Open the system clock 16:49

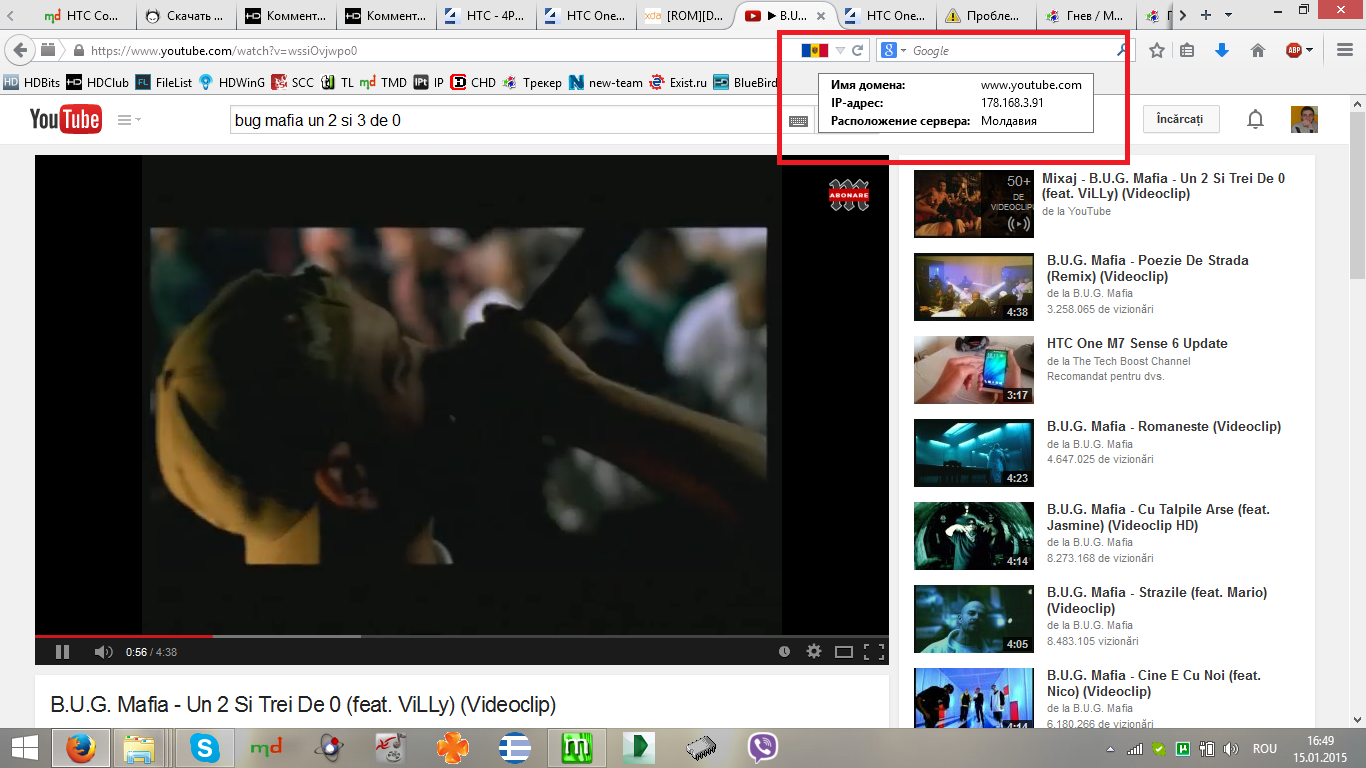[x=1321, y=740]
